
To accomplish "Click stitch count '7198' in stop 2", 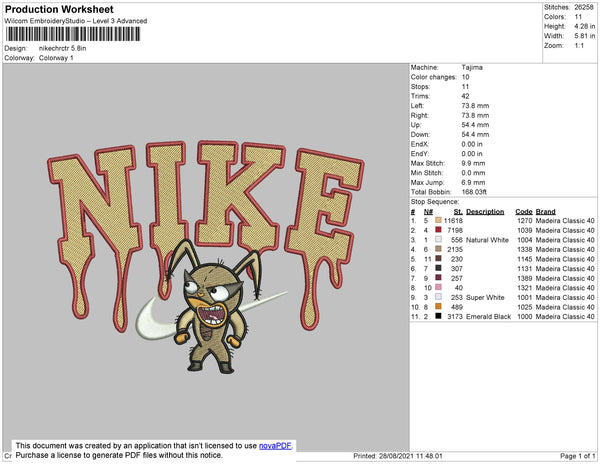I will [455, 230].
